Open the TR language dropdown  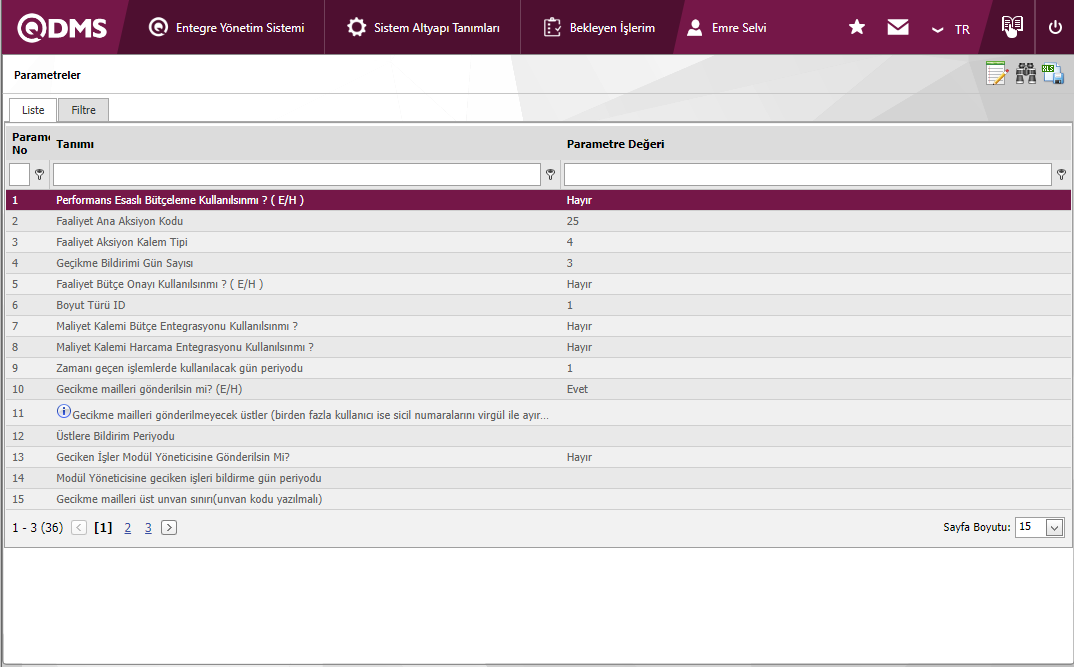951,29
